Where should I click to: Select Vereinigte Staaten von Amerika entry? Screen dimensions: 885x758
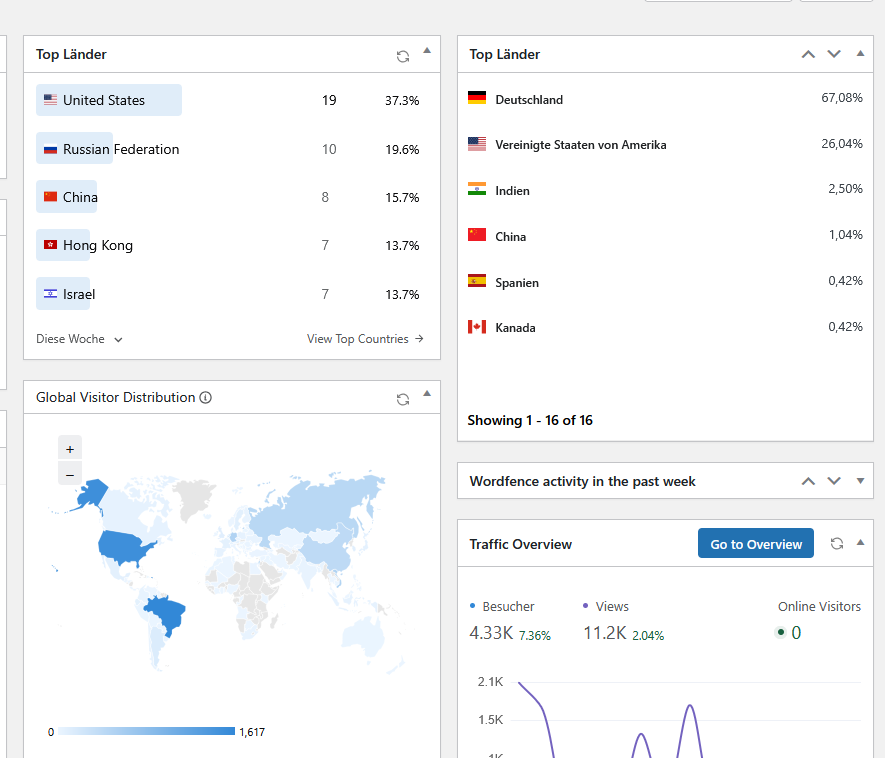click(x=665, y=144)
